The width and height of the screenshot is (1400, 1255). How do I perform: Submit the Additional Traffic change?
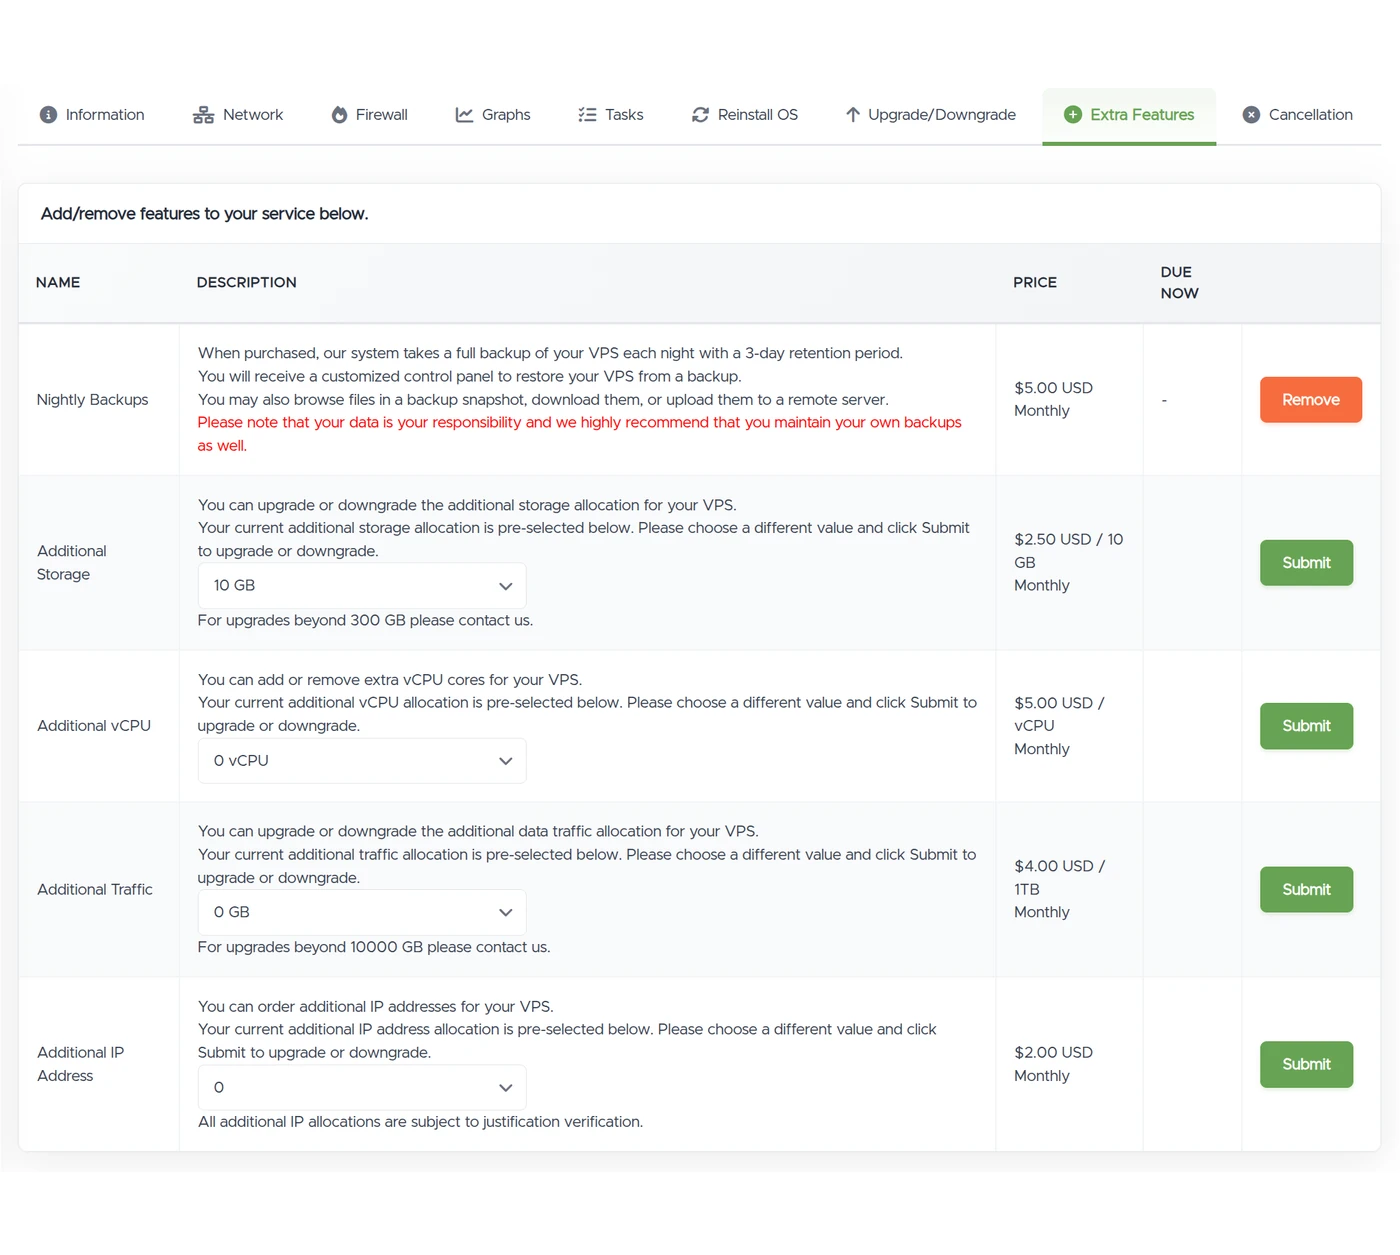pyautogui.click(x=1306, y=890)
